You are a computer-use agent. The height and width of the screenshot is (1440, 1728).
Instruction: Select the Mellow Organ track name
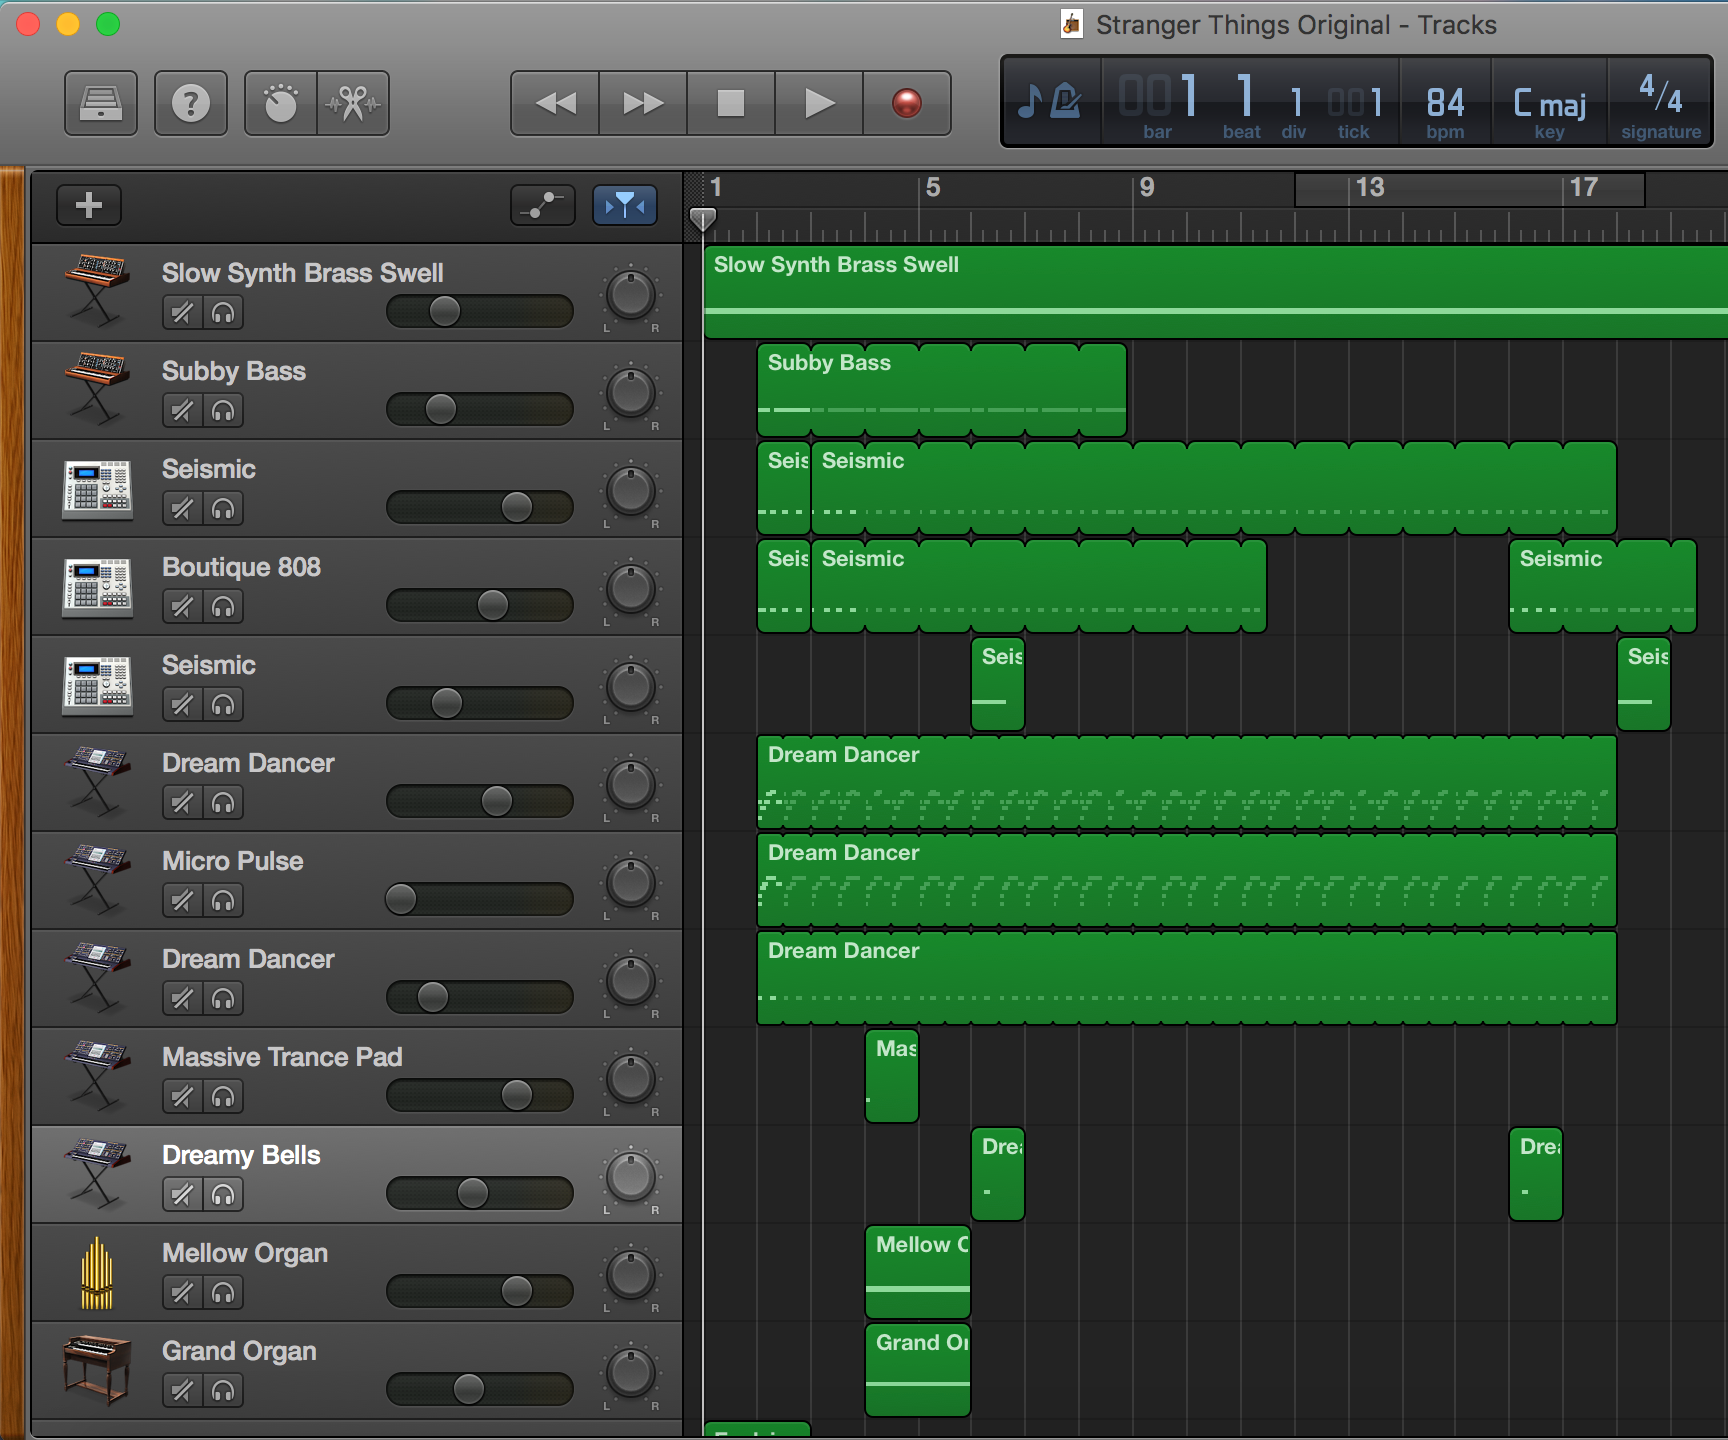[245, 1253]
